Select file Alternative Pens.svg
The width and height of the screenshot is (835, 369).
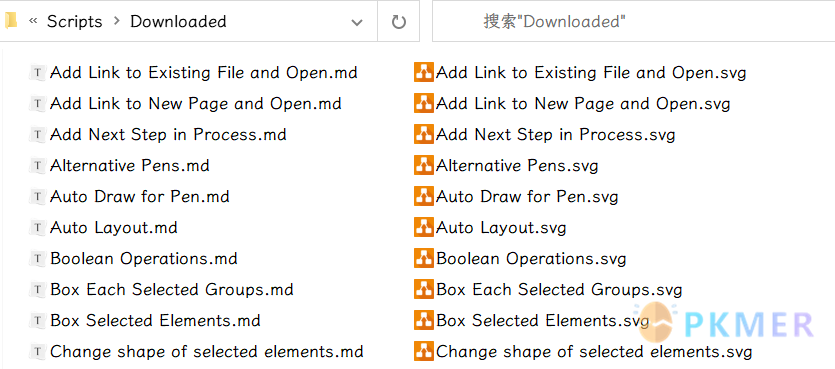517,166
